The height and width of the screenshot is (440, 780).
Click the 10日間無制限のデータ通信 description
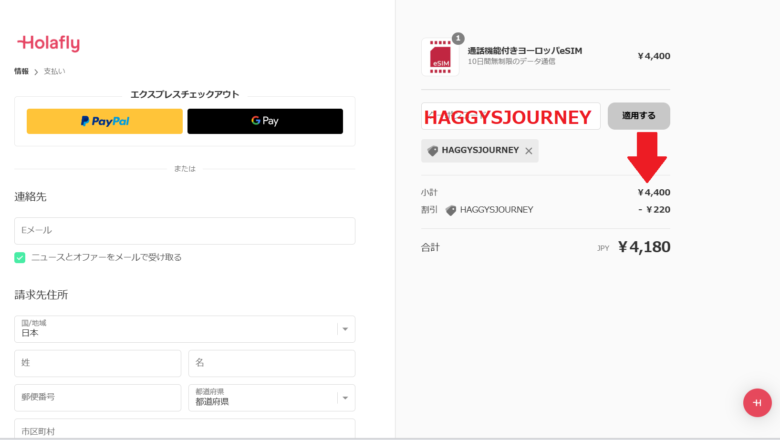[511, 62]
